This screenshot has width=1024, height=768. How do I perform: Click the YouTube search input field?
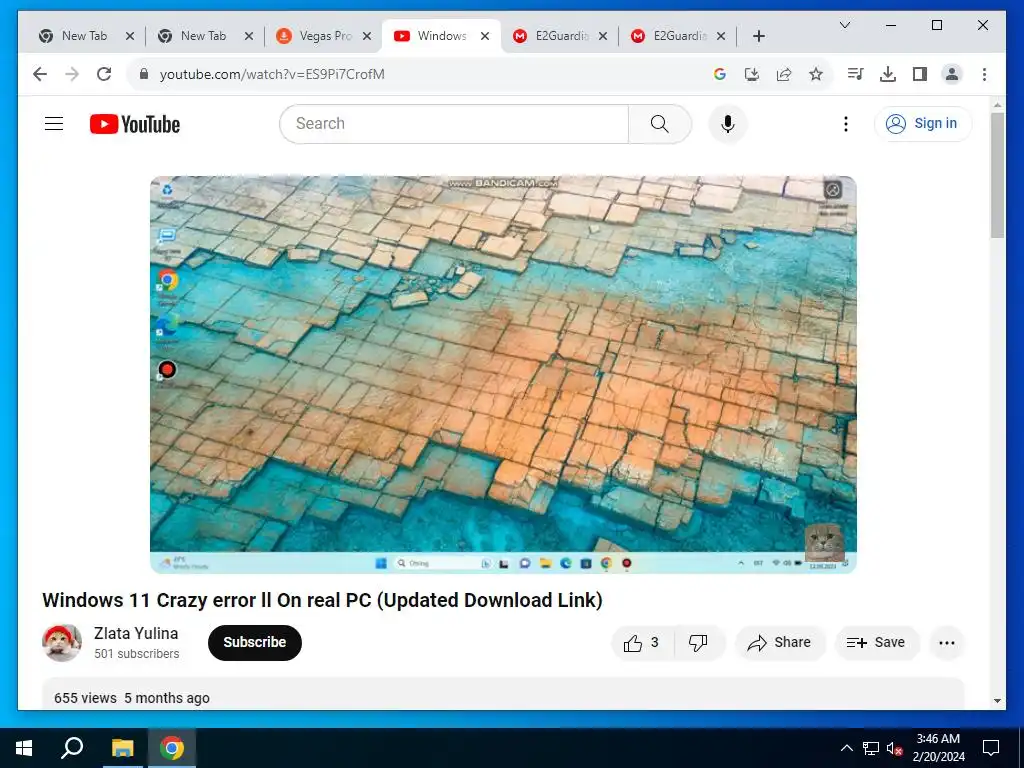coord(454,124)
